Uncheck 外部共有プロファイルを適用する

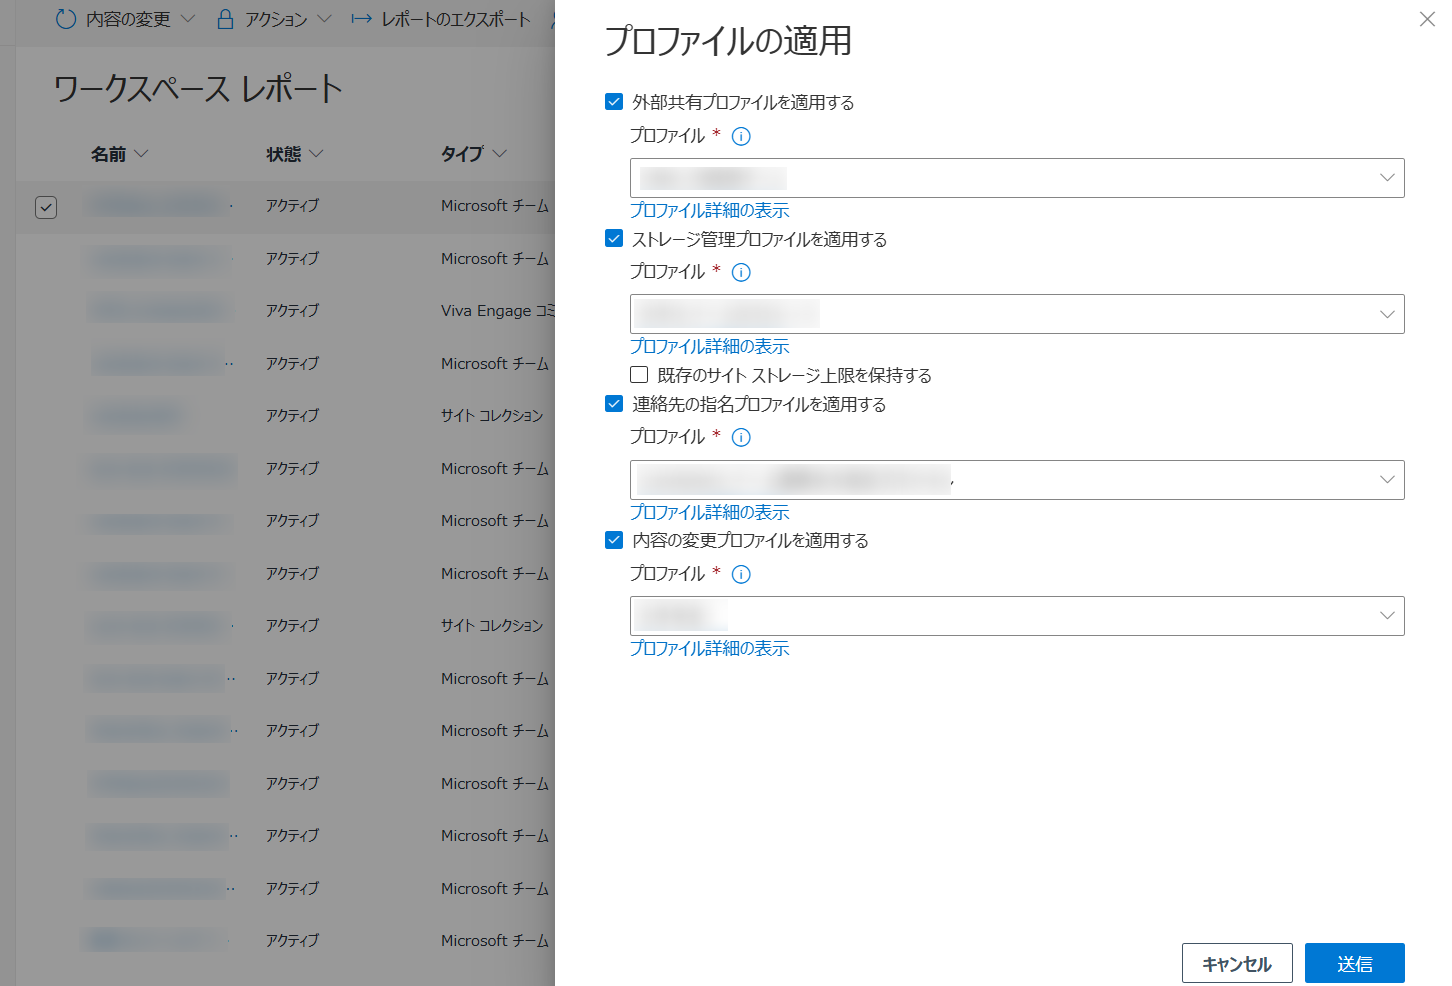pos(614,101)
